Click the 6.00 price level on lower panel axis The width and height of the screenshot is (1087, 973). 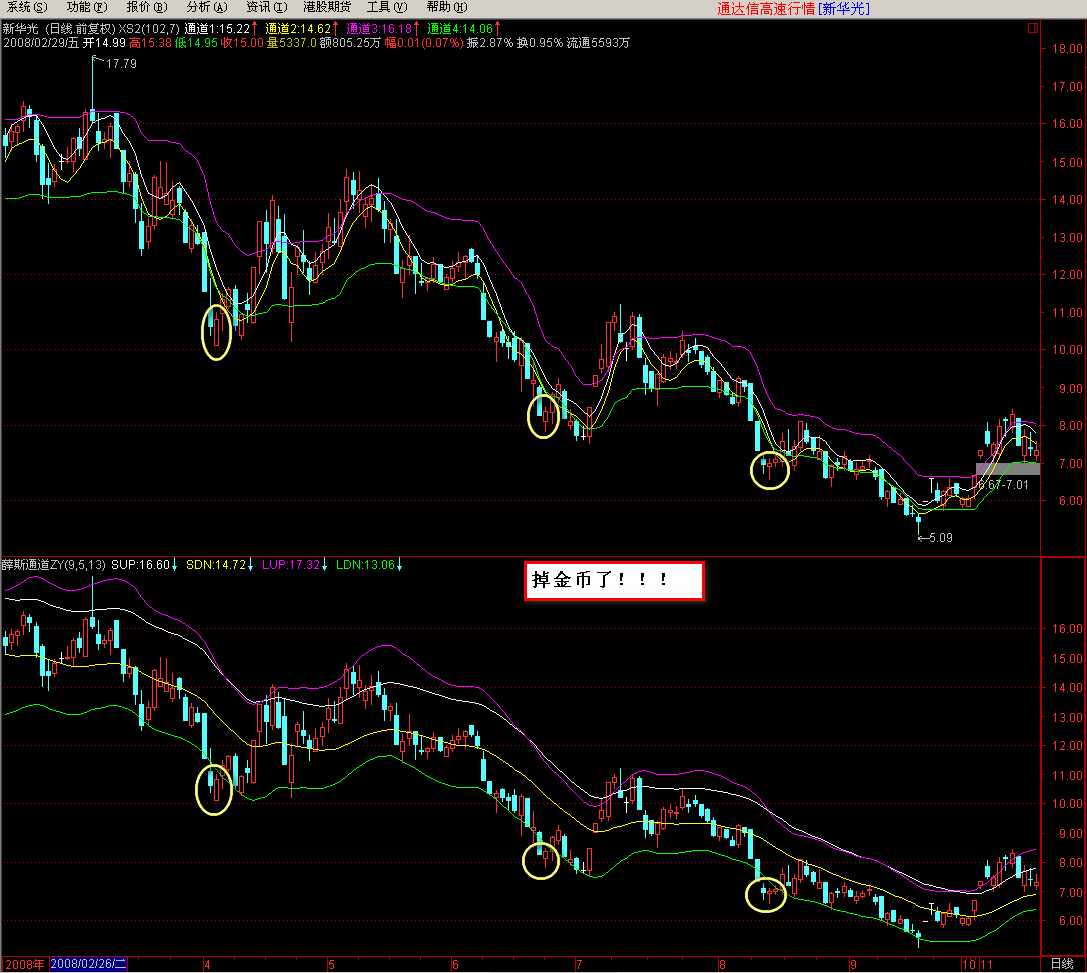[x=1070, y=921]
